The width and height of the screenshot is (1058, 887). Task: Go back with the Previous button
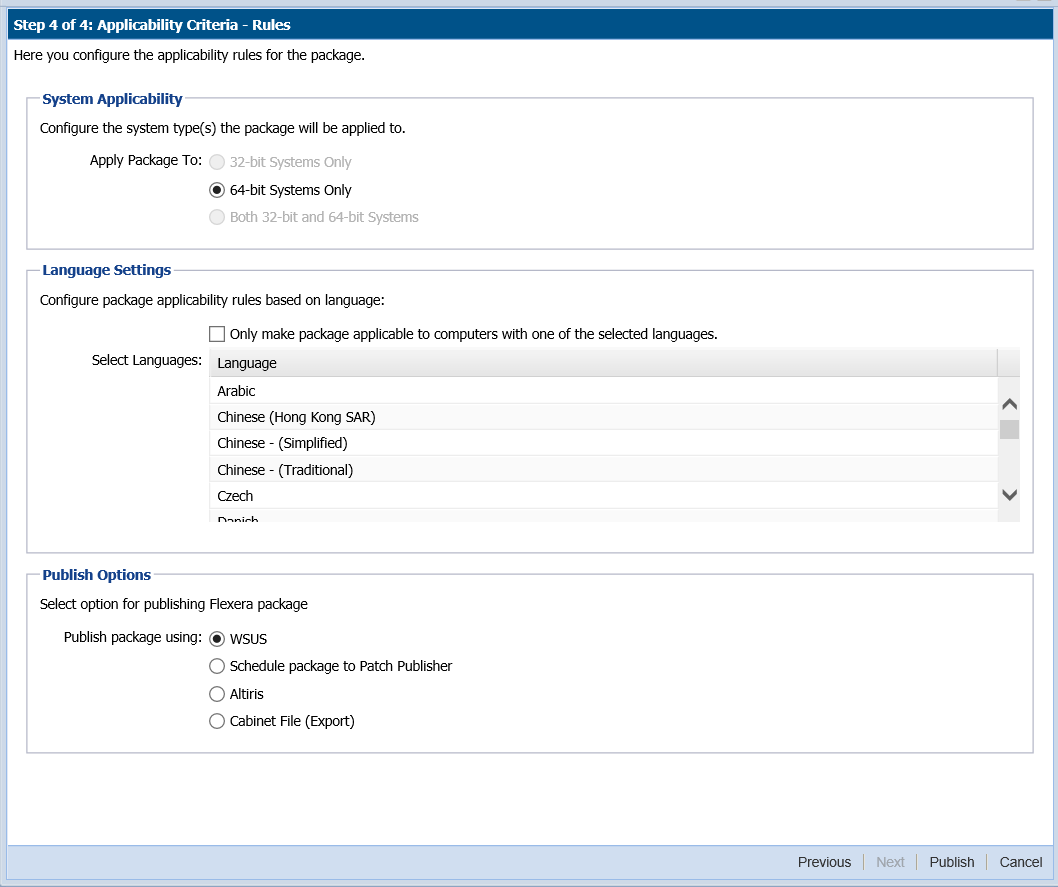(x=824, y=862)
